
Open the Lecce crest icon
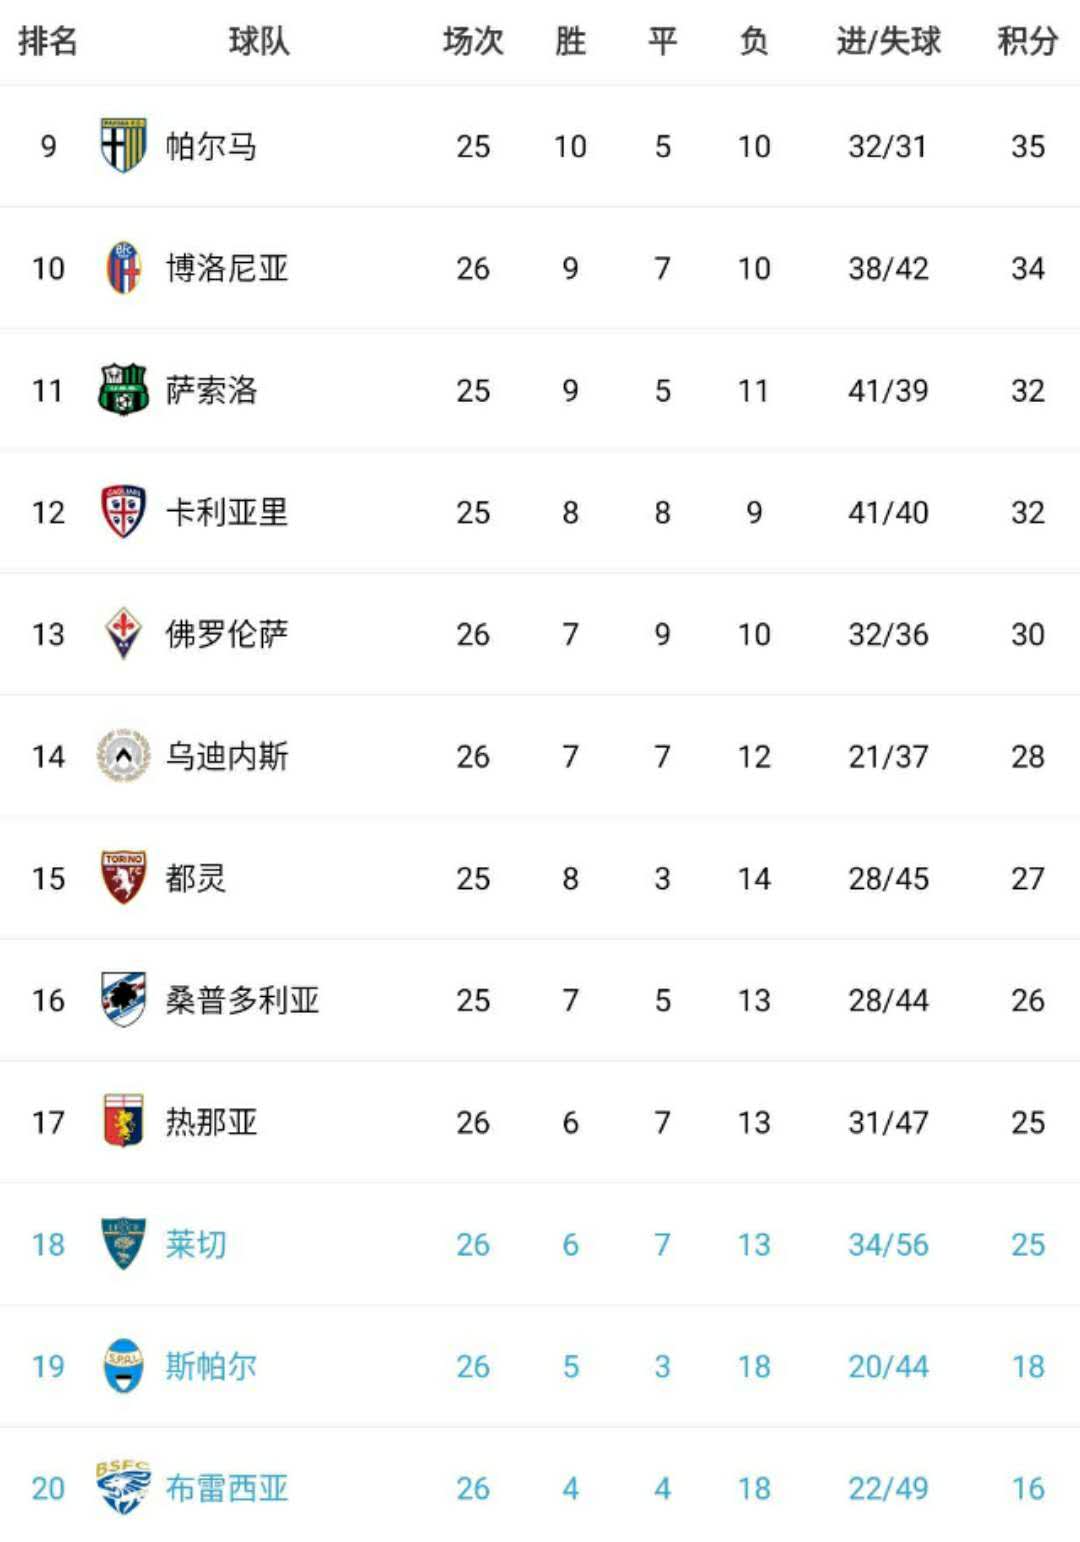123,1244
